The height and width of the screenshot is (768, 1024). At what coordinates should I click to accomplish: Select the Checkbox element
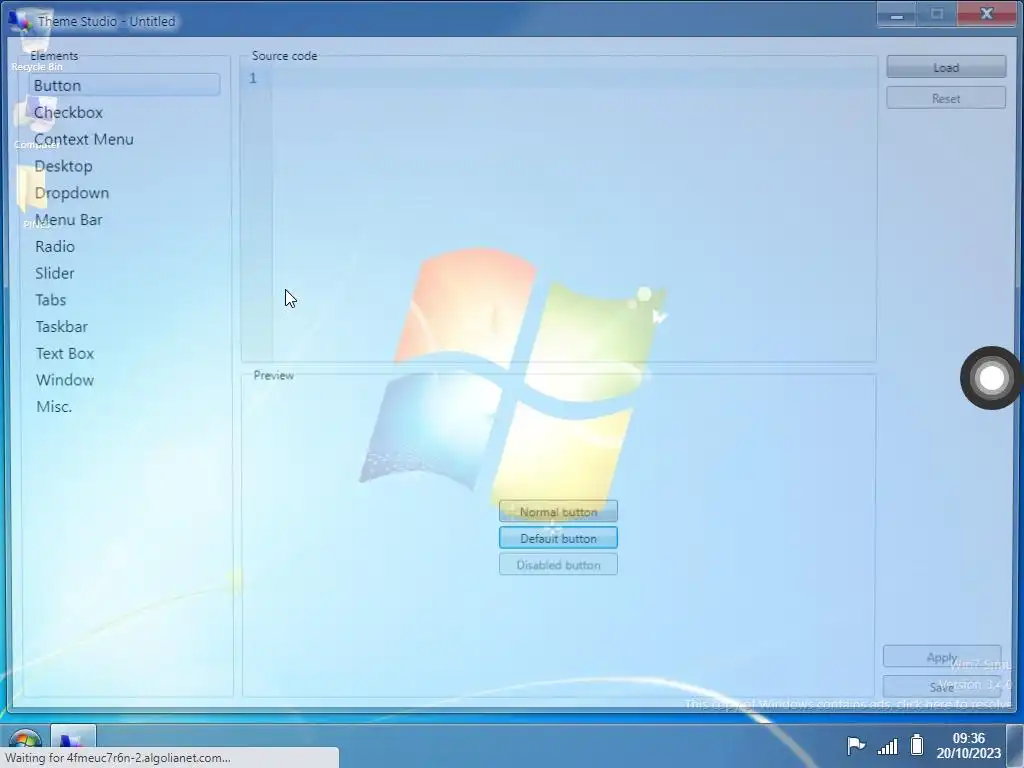(69, 112)
